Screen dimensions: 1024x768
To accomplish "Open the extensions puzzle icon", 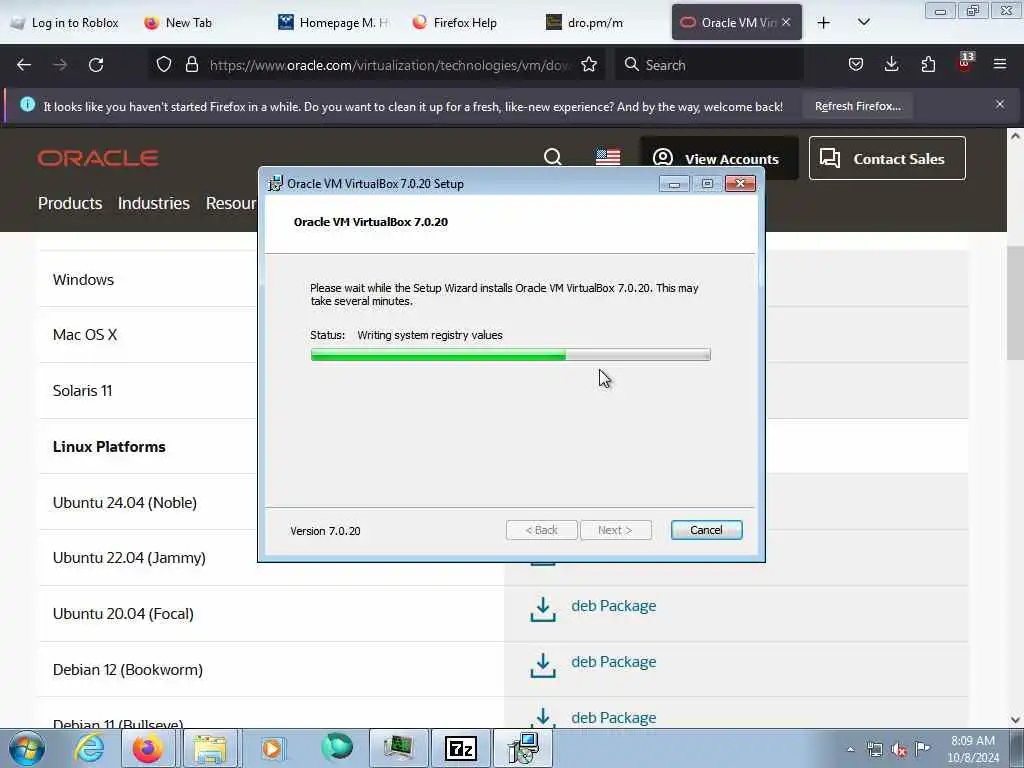I will 928,64.
